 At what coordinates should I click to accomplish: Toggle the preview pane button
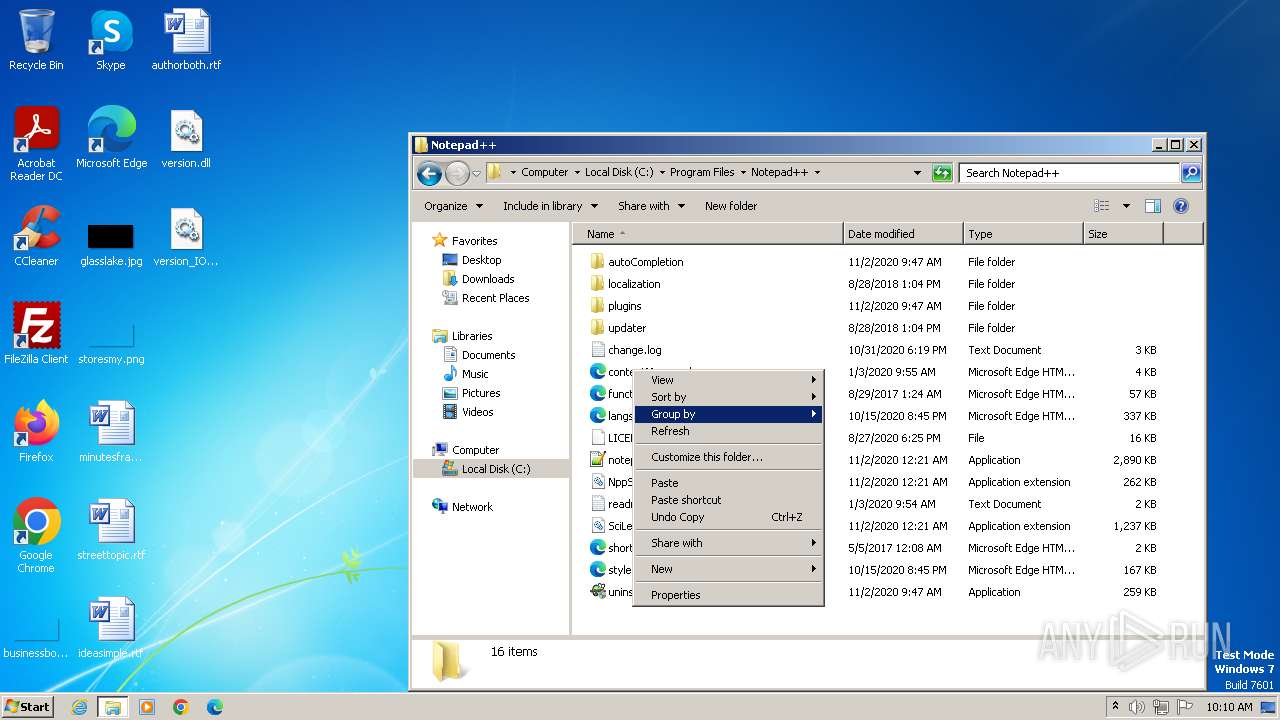click(1152, 206)
